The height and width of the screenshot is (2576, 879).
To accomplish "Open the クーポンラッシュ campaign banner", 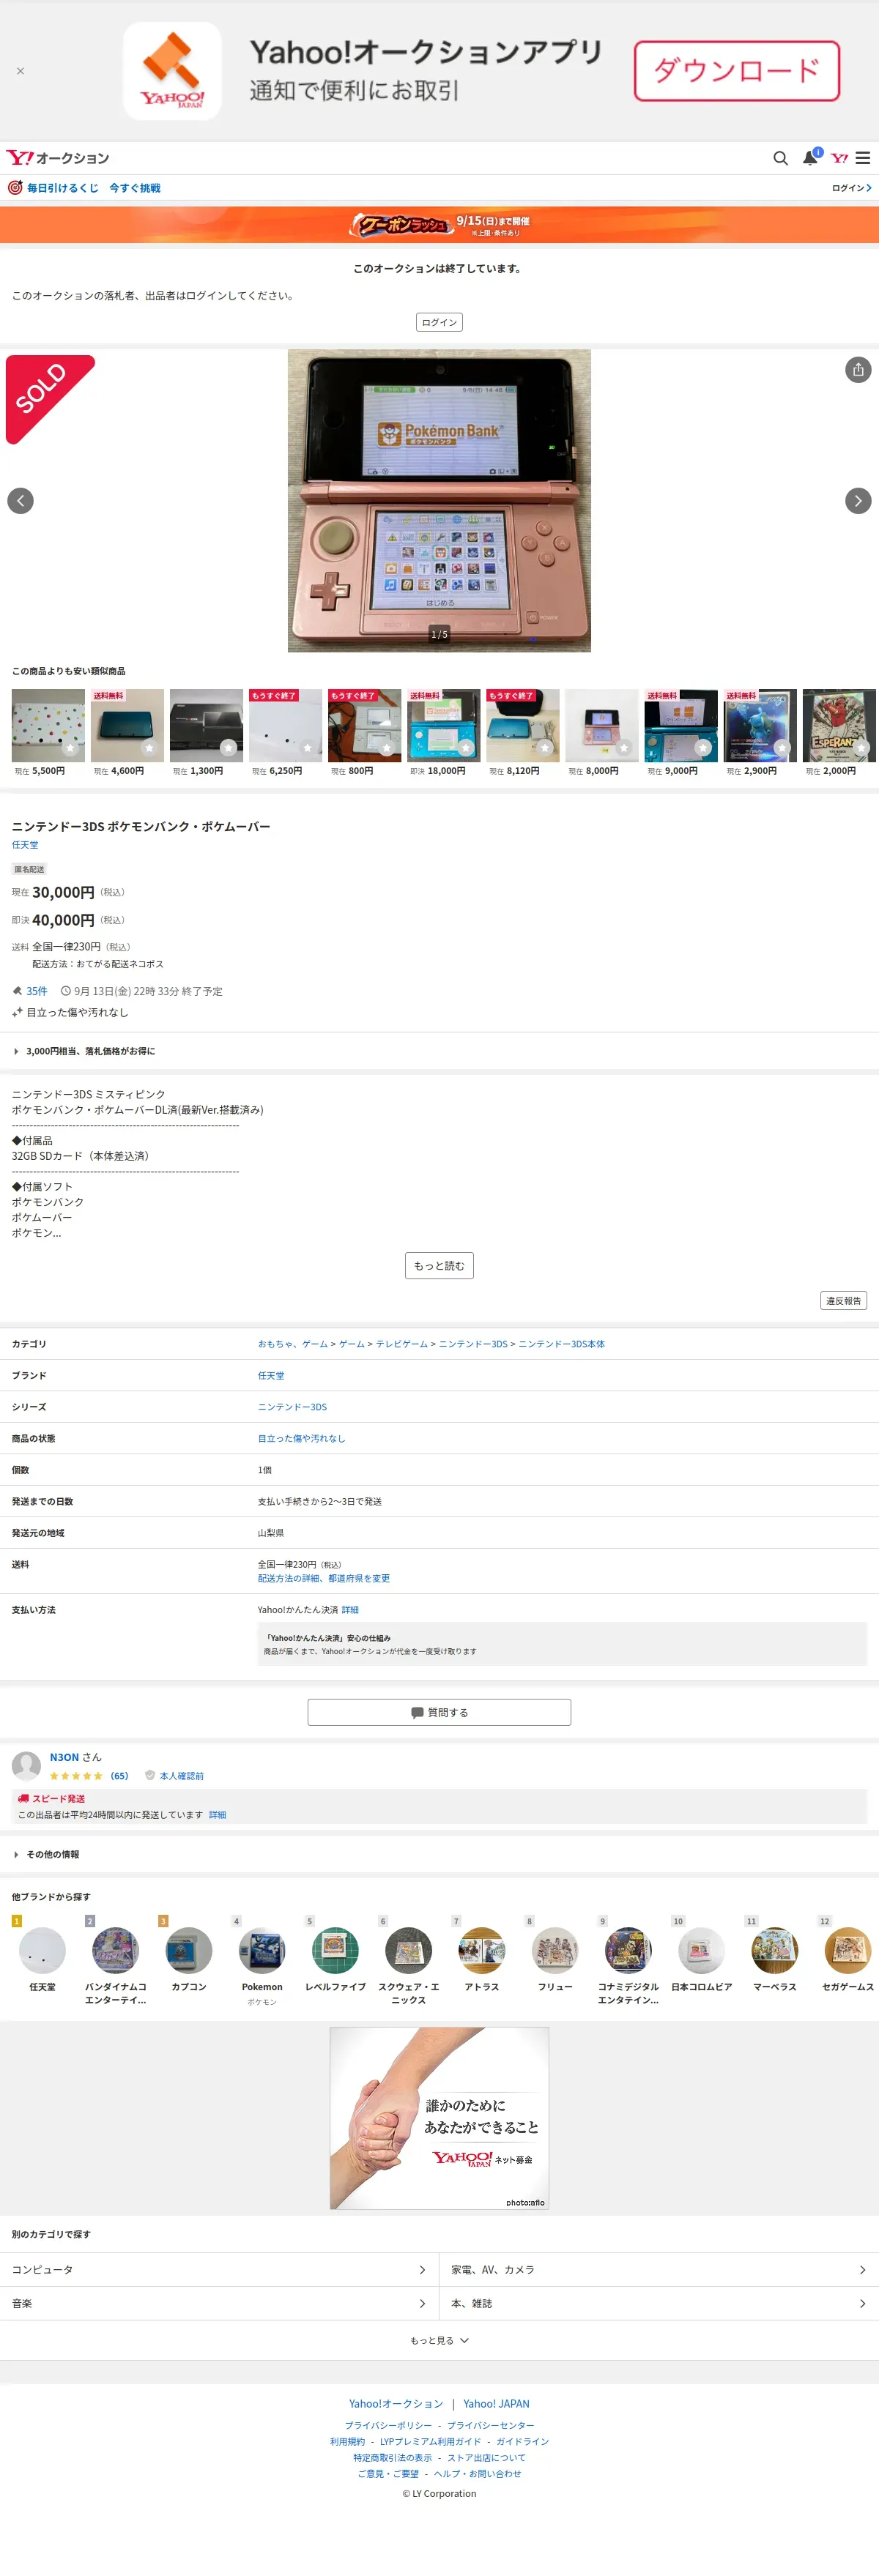I will 439,225.
